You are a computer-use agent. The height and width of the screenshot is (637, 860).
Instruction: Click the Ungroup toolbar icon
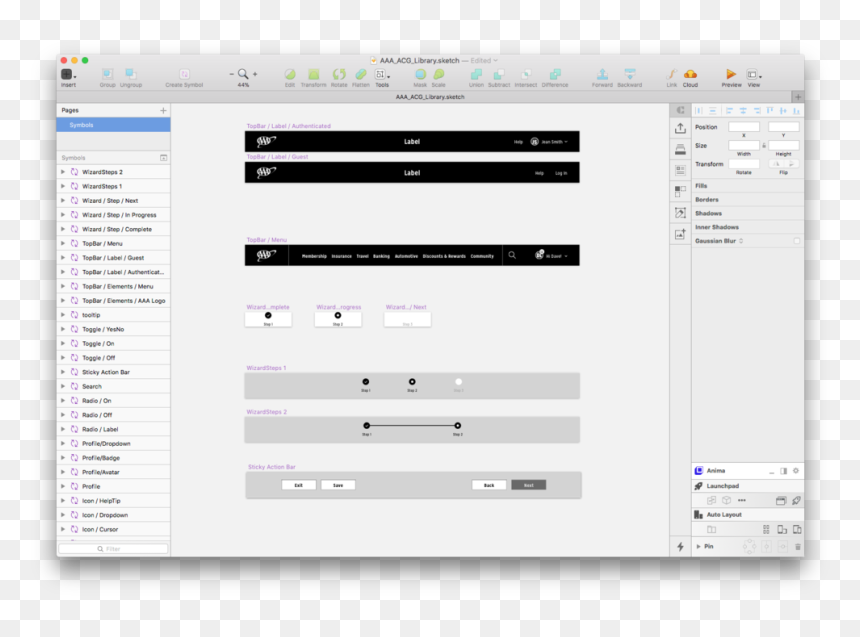(x=131, y=74)
